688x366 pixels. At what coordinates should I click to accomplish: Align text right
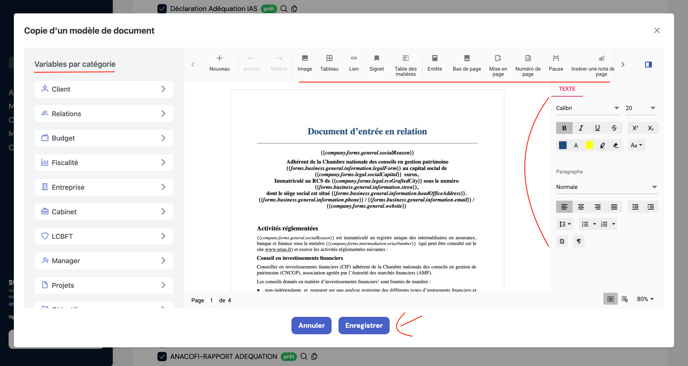click(597, 207)
